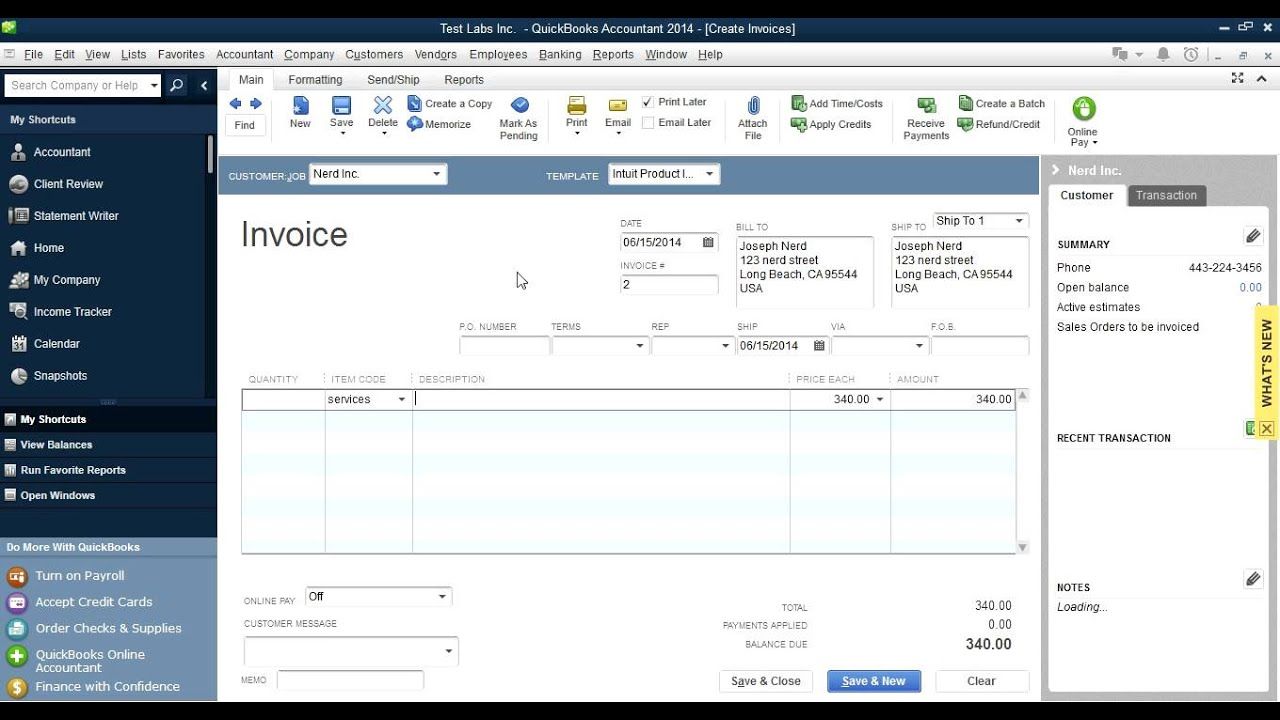The image size is (1280, 720).
Task: Expand the Terms dropdown
Action: tap(640, 346)
